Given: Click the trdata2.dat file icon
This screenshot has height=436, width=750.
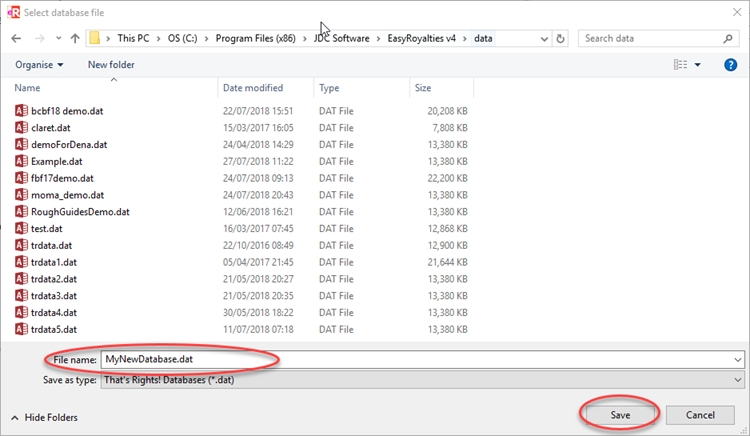Looking at the screenshot, I should point(21,279).
